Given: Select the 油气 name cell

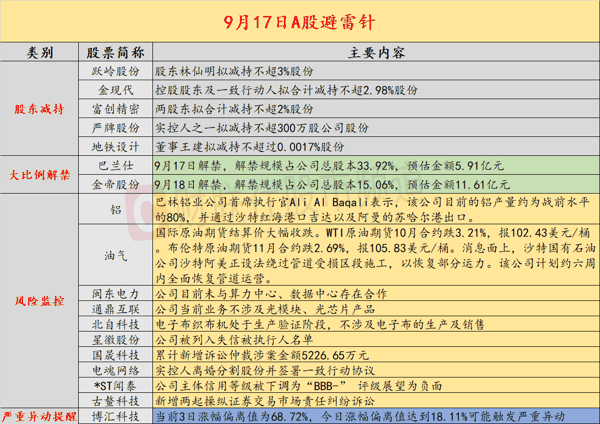Looking at the screenshot, I should (x=115, y=255).
